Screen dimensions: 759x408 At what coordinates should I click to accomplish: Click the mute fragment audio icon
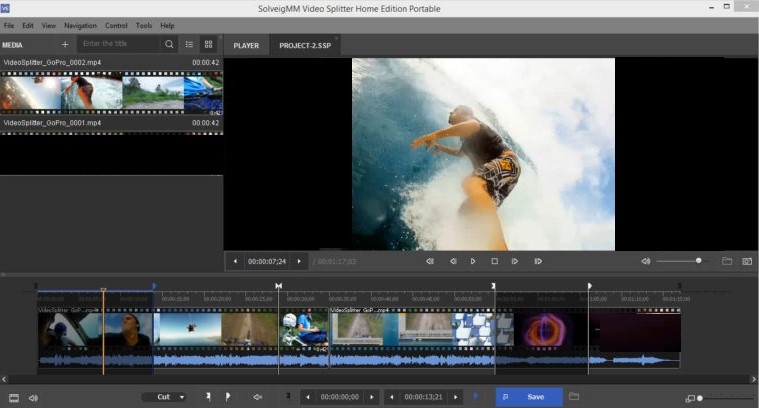pyautogui.click(x=258, y=397)
